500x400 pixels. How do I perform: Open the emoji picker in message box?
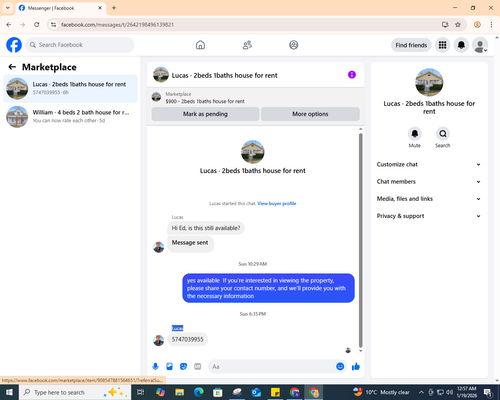tap(340, 367)
